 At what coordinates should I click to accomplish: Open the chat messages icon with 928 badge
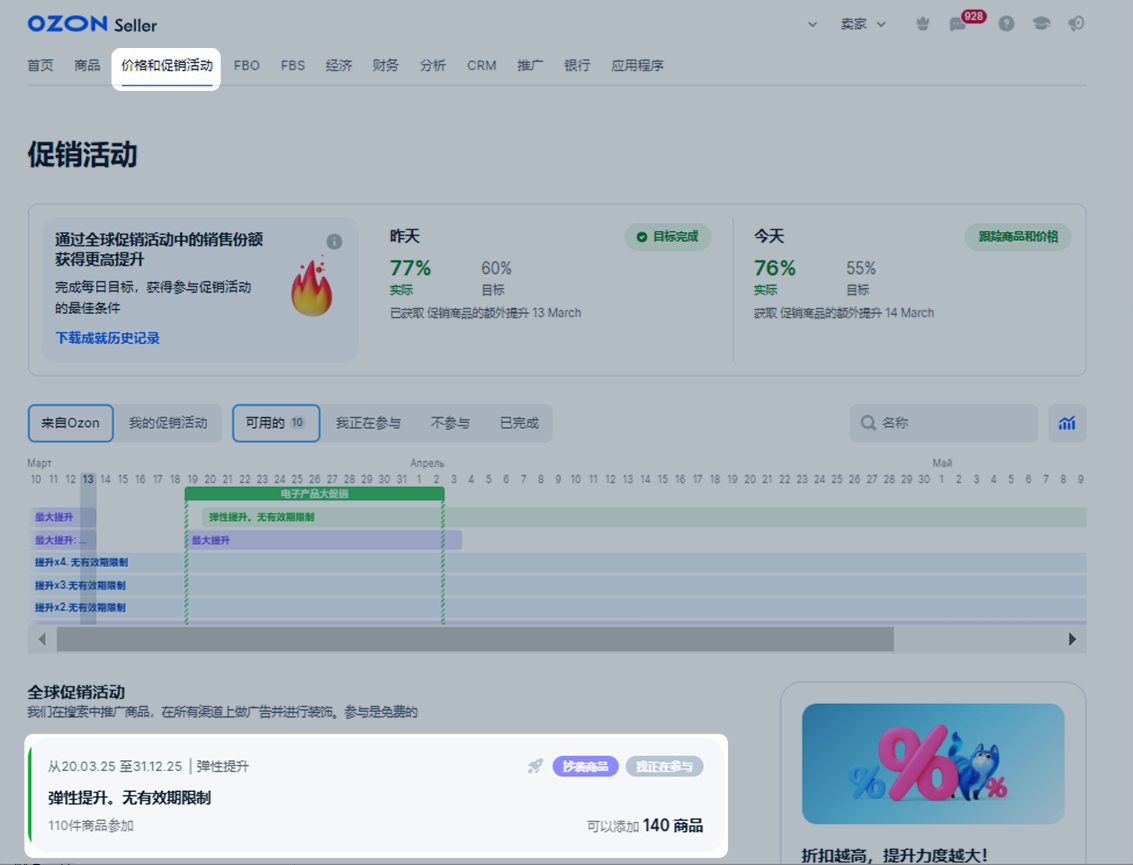pos(958,24)
